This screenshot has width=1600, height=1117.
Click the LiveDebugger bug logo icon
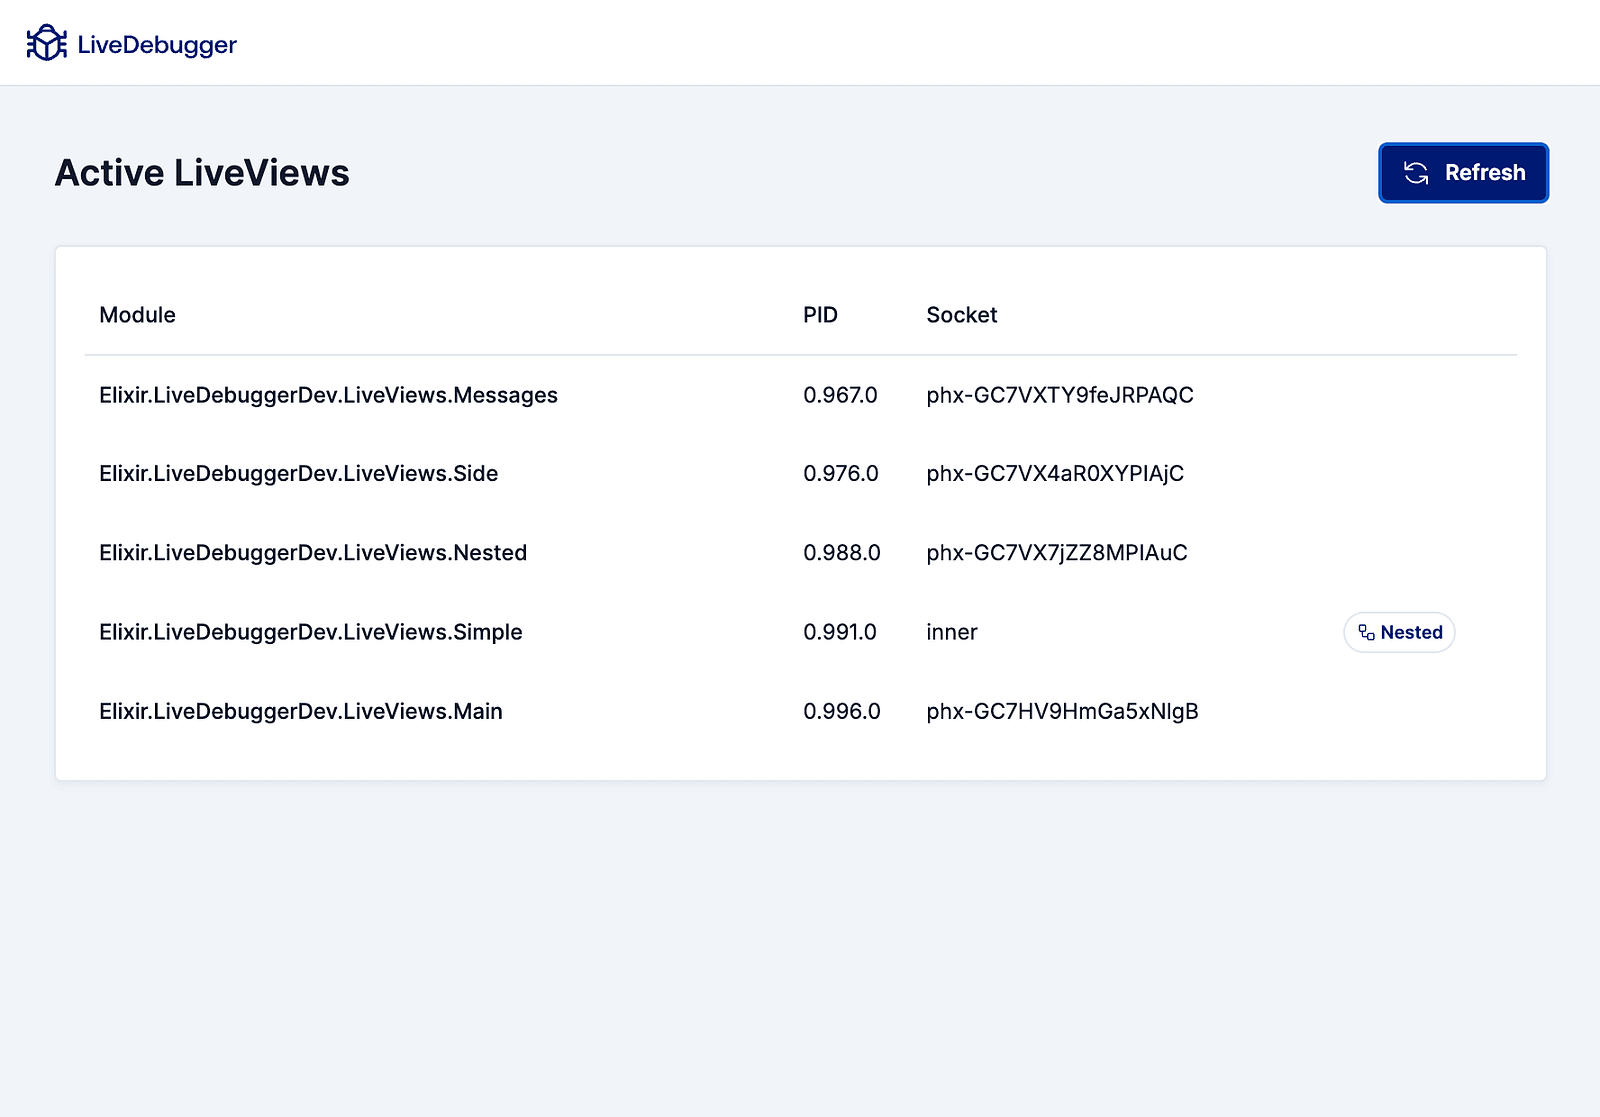pos(46,44)
